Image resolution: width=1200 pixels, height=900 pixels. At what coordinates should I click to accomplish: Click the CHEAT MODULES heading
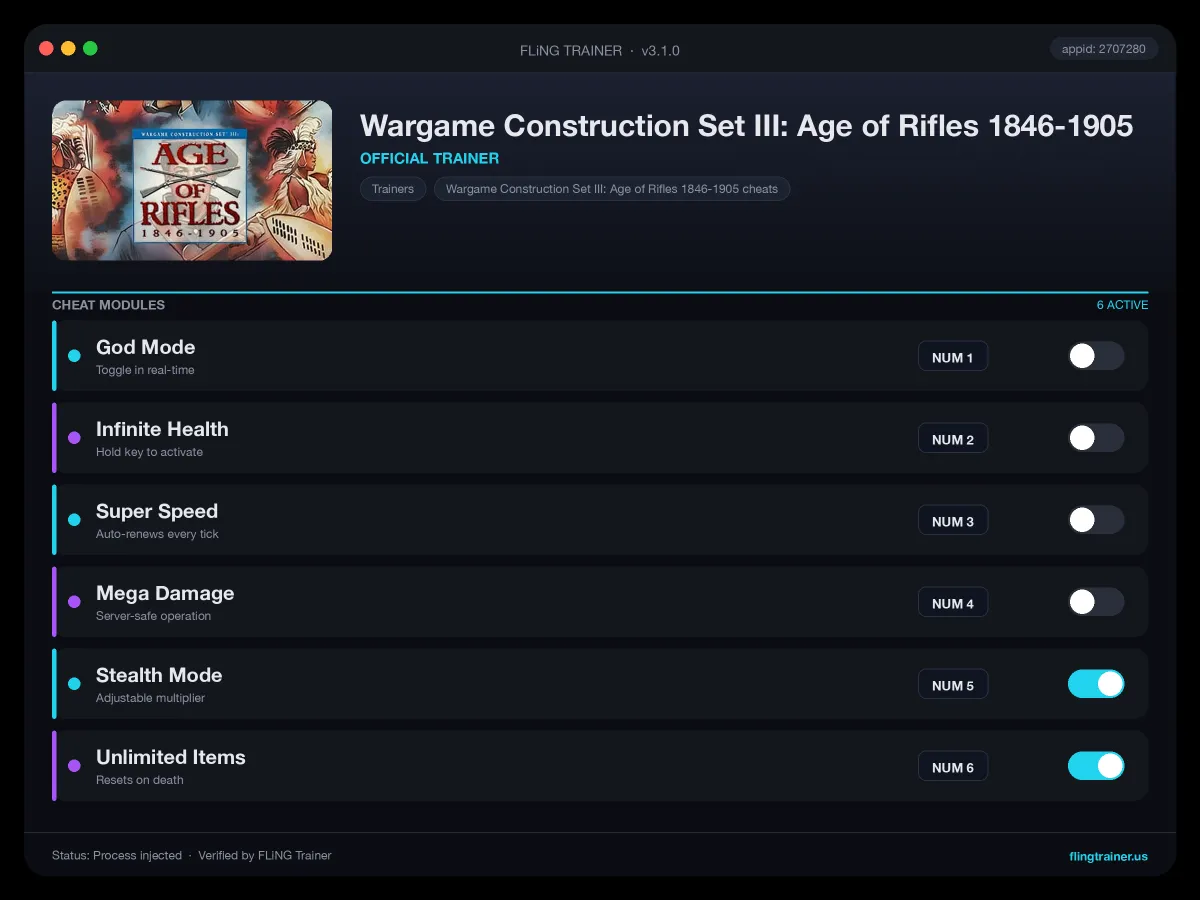point(108,305)
